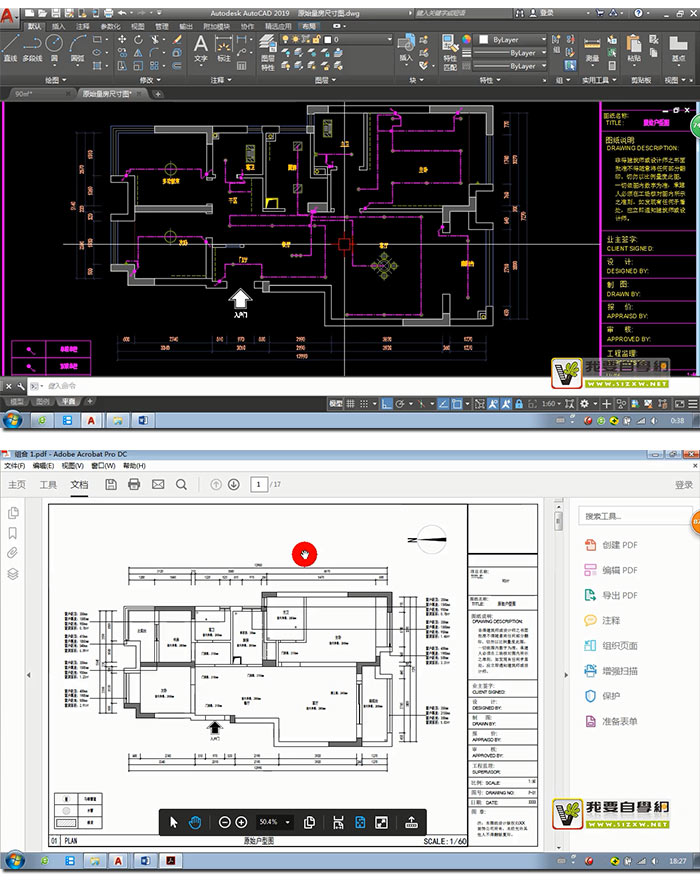Toggle MODEL/paper space (模型) button in status bar
Viewport: 700px width, 880px height.
[336, 404]
